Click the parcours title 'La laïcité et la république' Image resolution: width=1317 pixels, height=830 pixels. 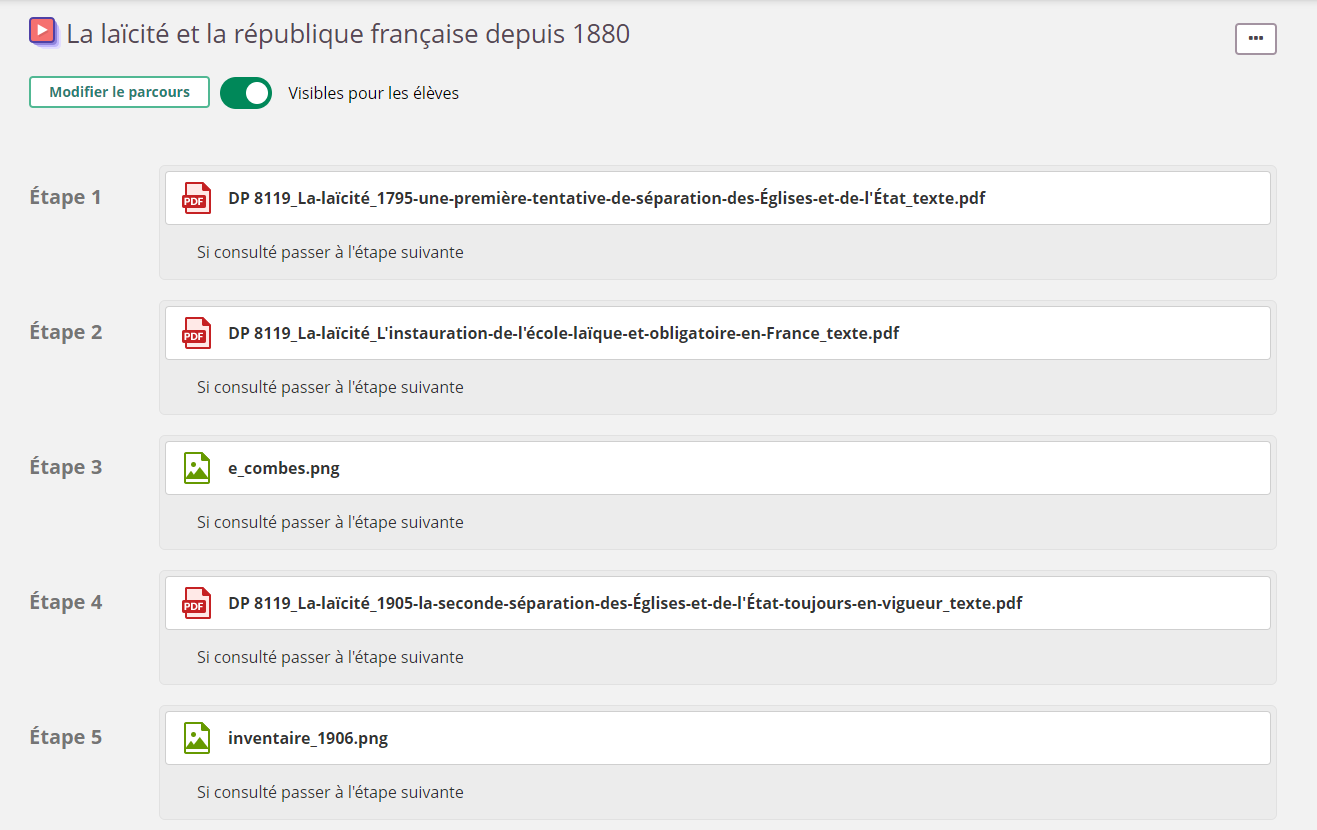click(x=348, y=34)
